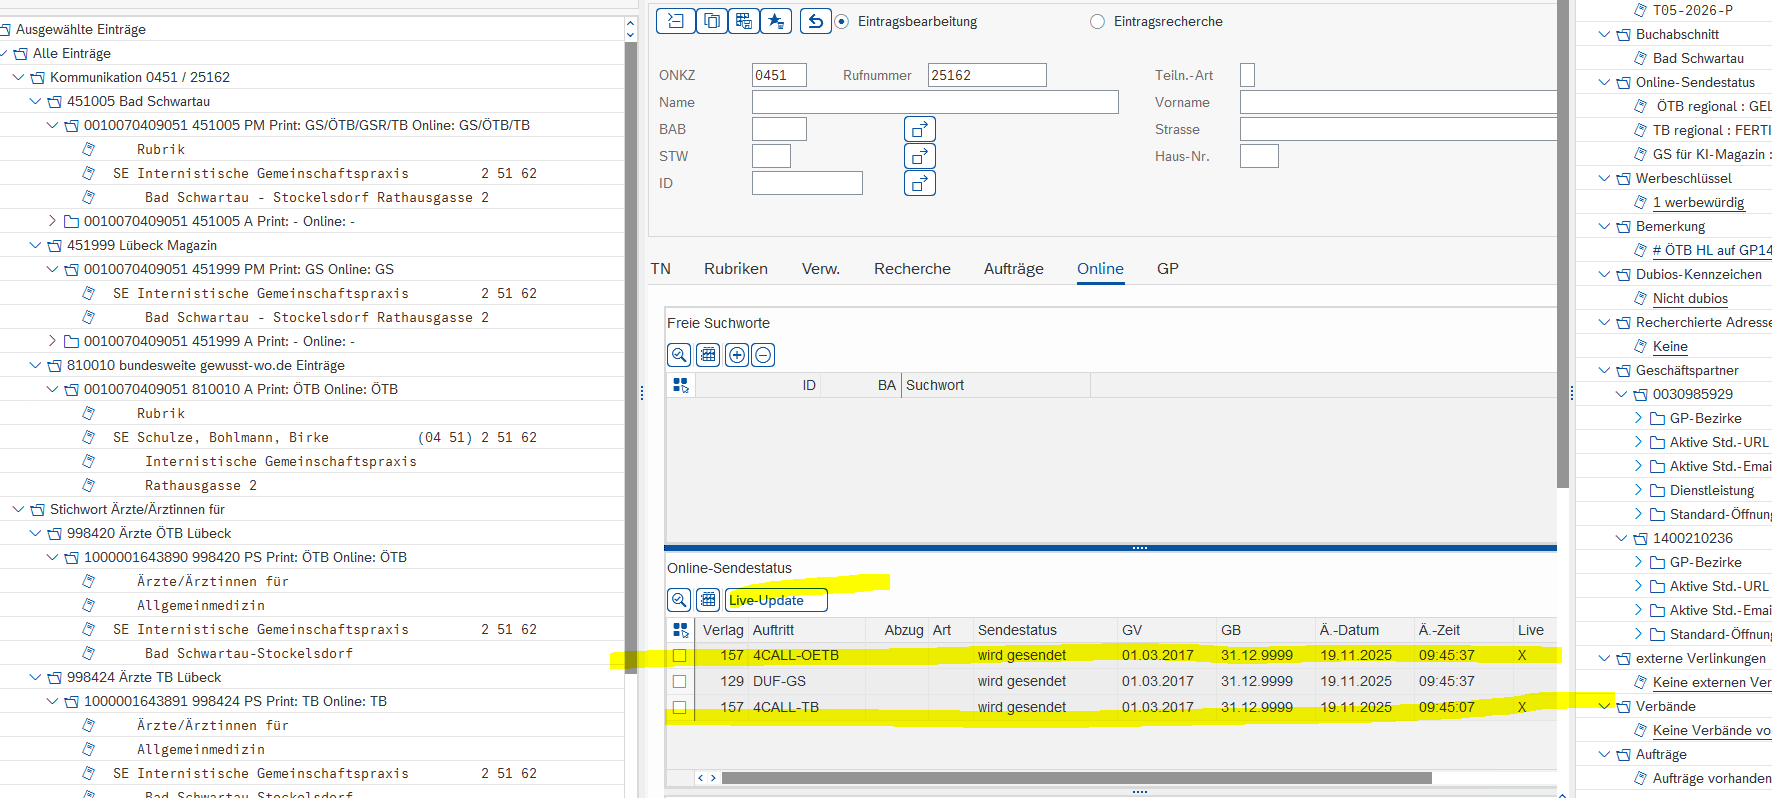Click the select-all icon in the Suchwort table header
This screenshot has height=798, width=1772.
tap(681, 385)
